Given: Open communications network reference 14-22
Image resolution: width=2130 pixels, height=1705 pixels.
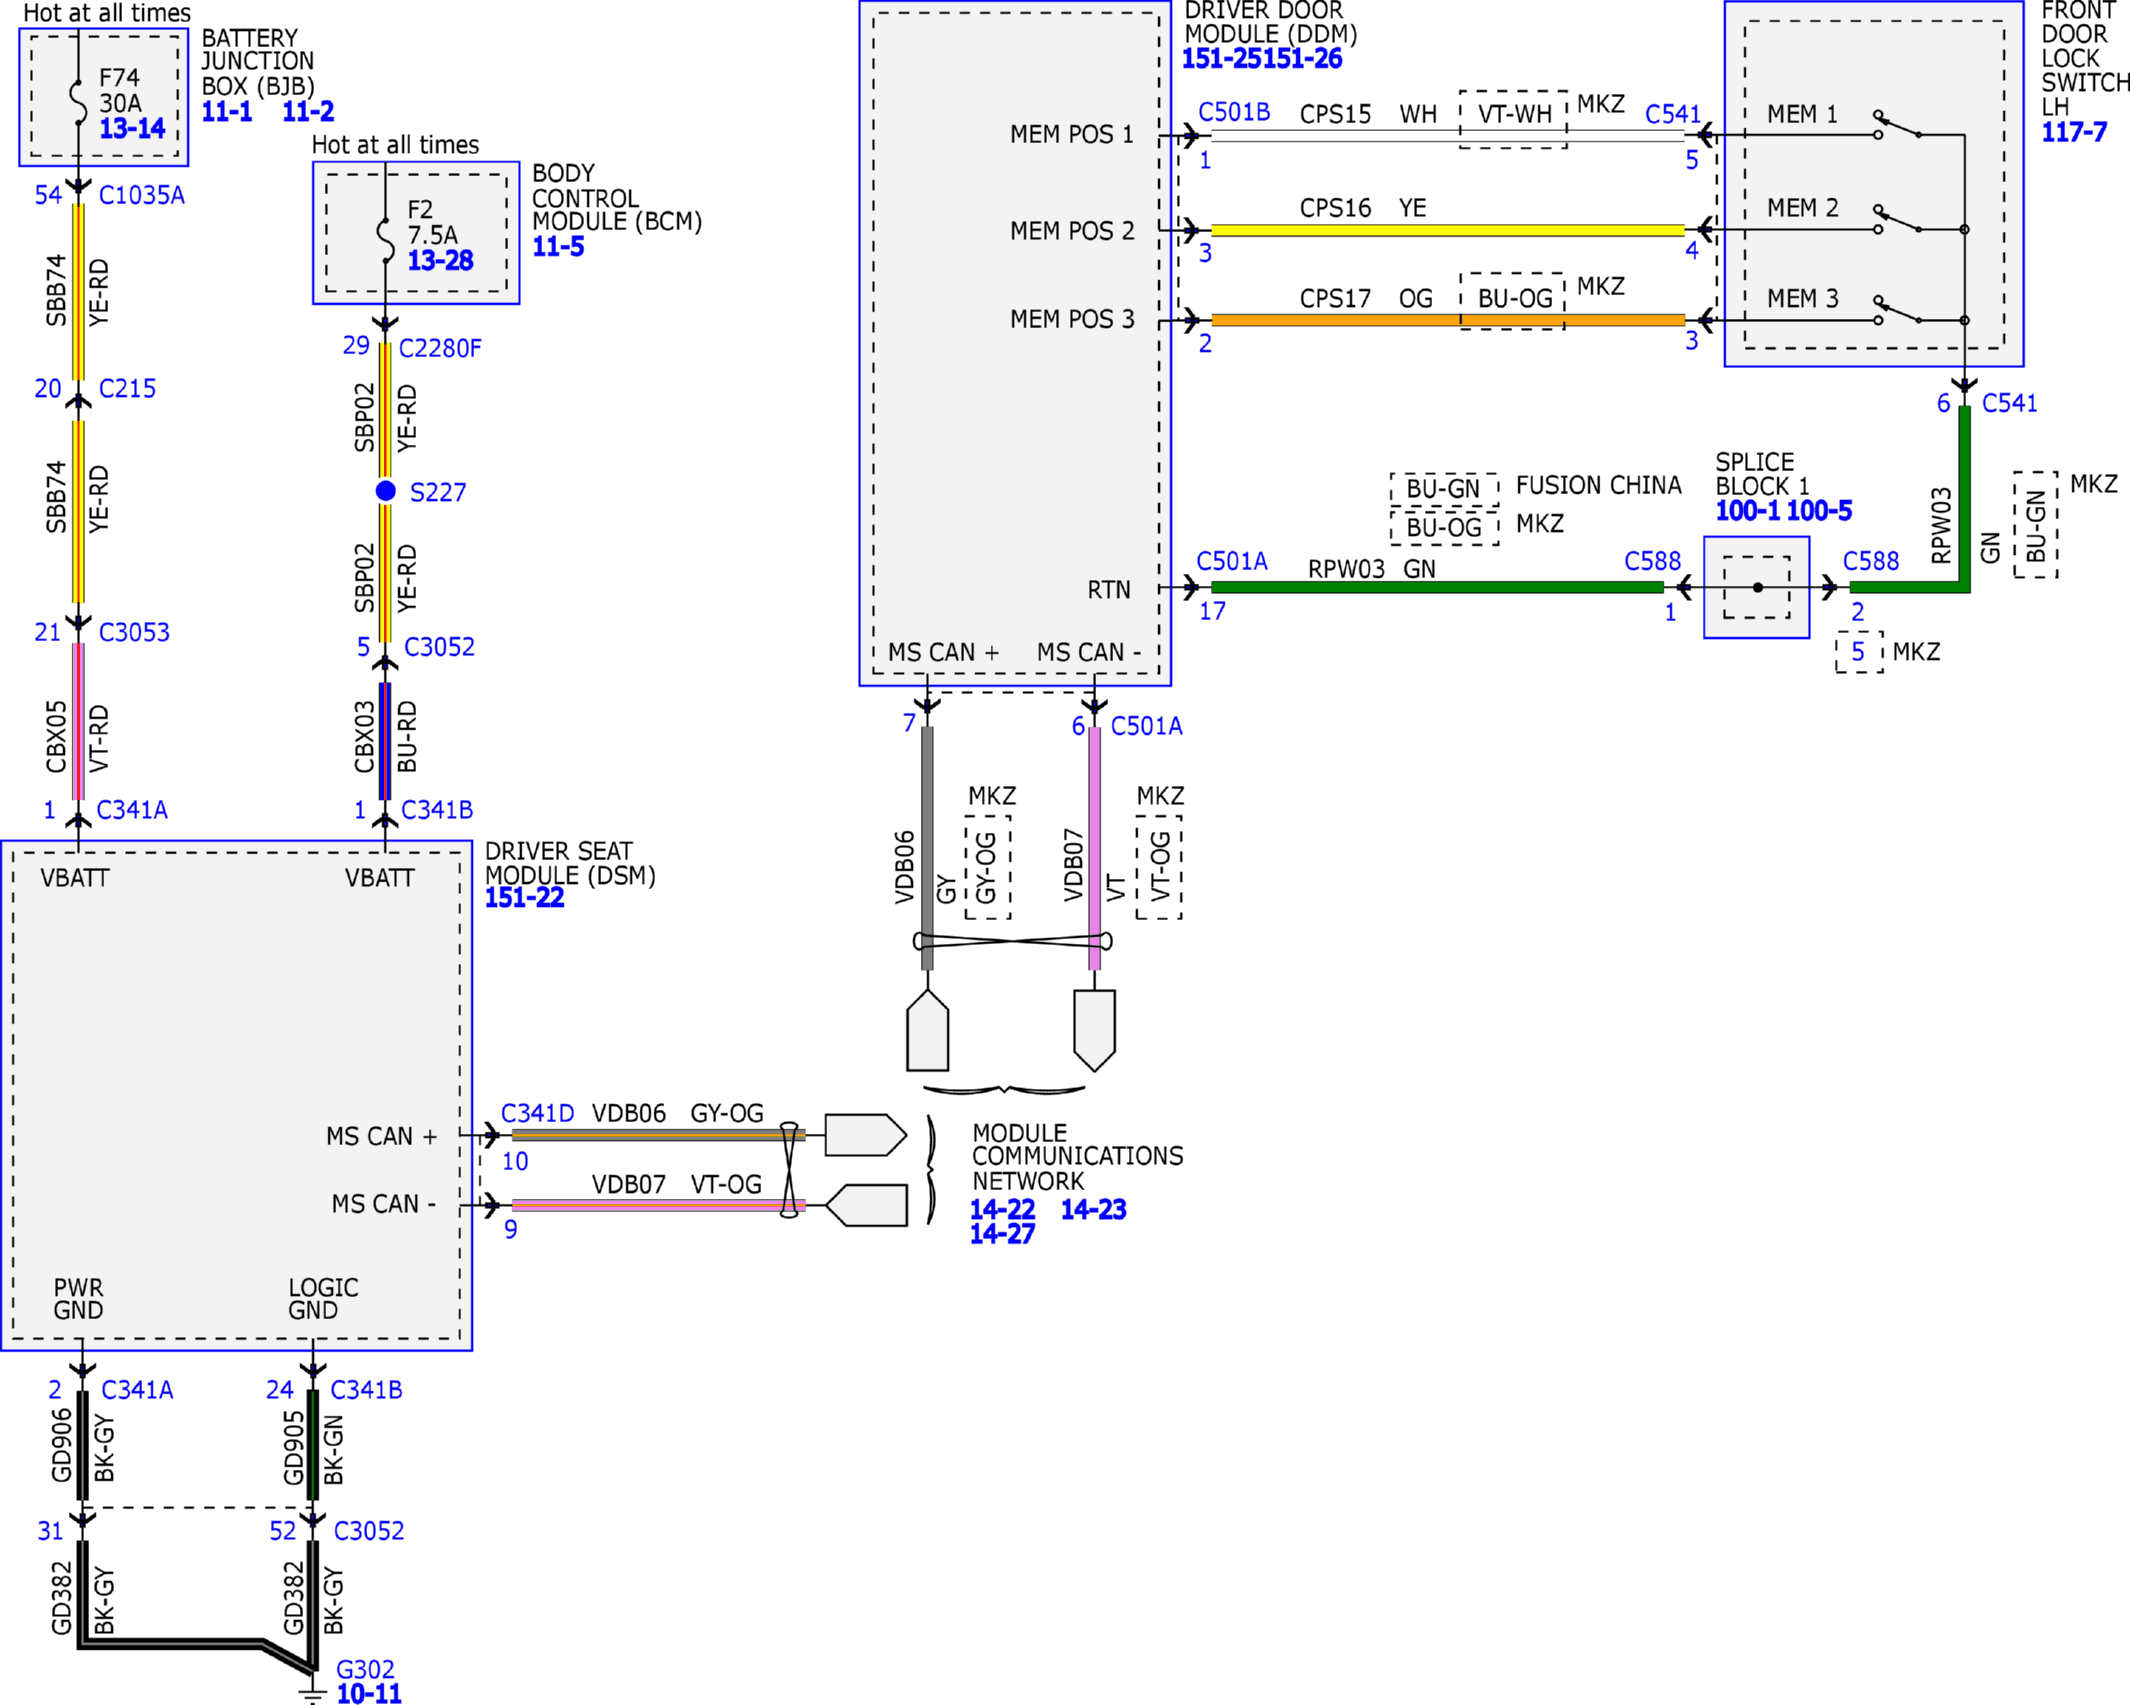Looking at the screenshot, I should [1002, 1210].
